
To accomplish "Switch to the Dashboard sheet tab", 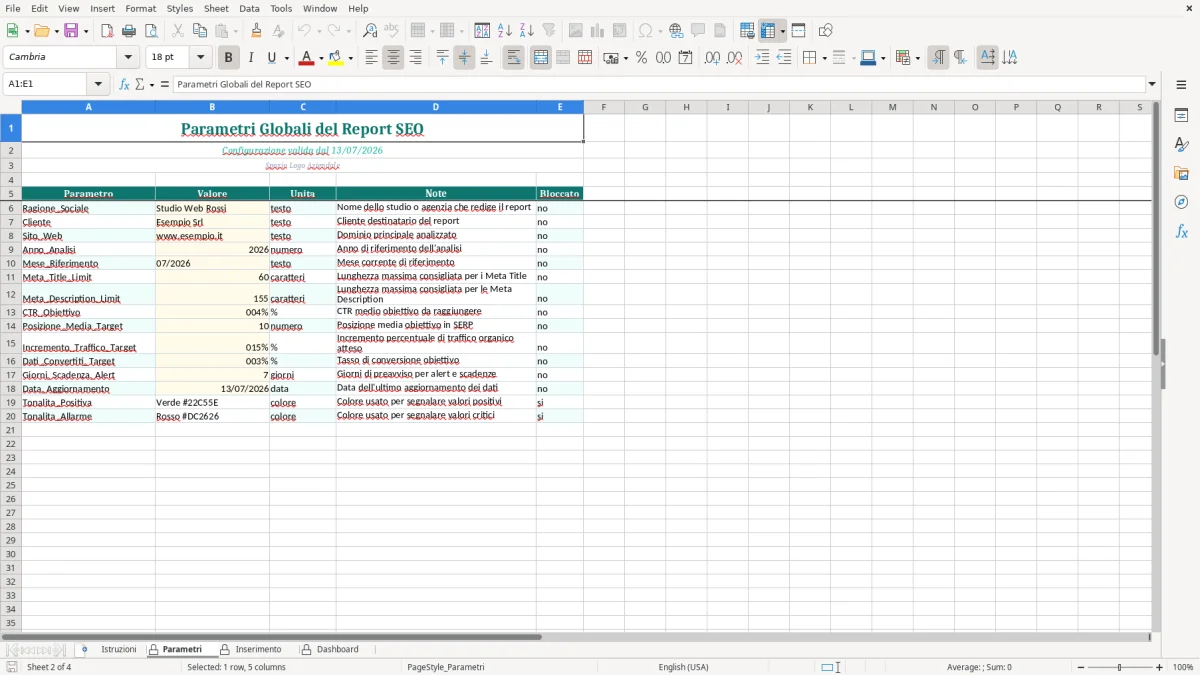I will click(x=337, y=649).
